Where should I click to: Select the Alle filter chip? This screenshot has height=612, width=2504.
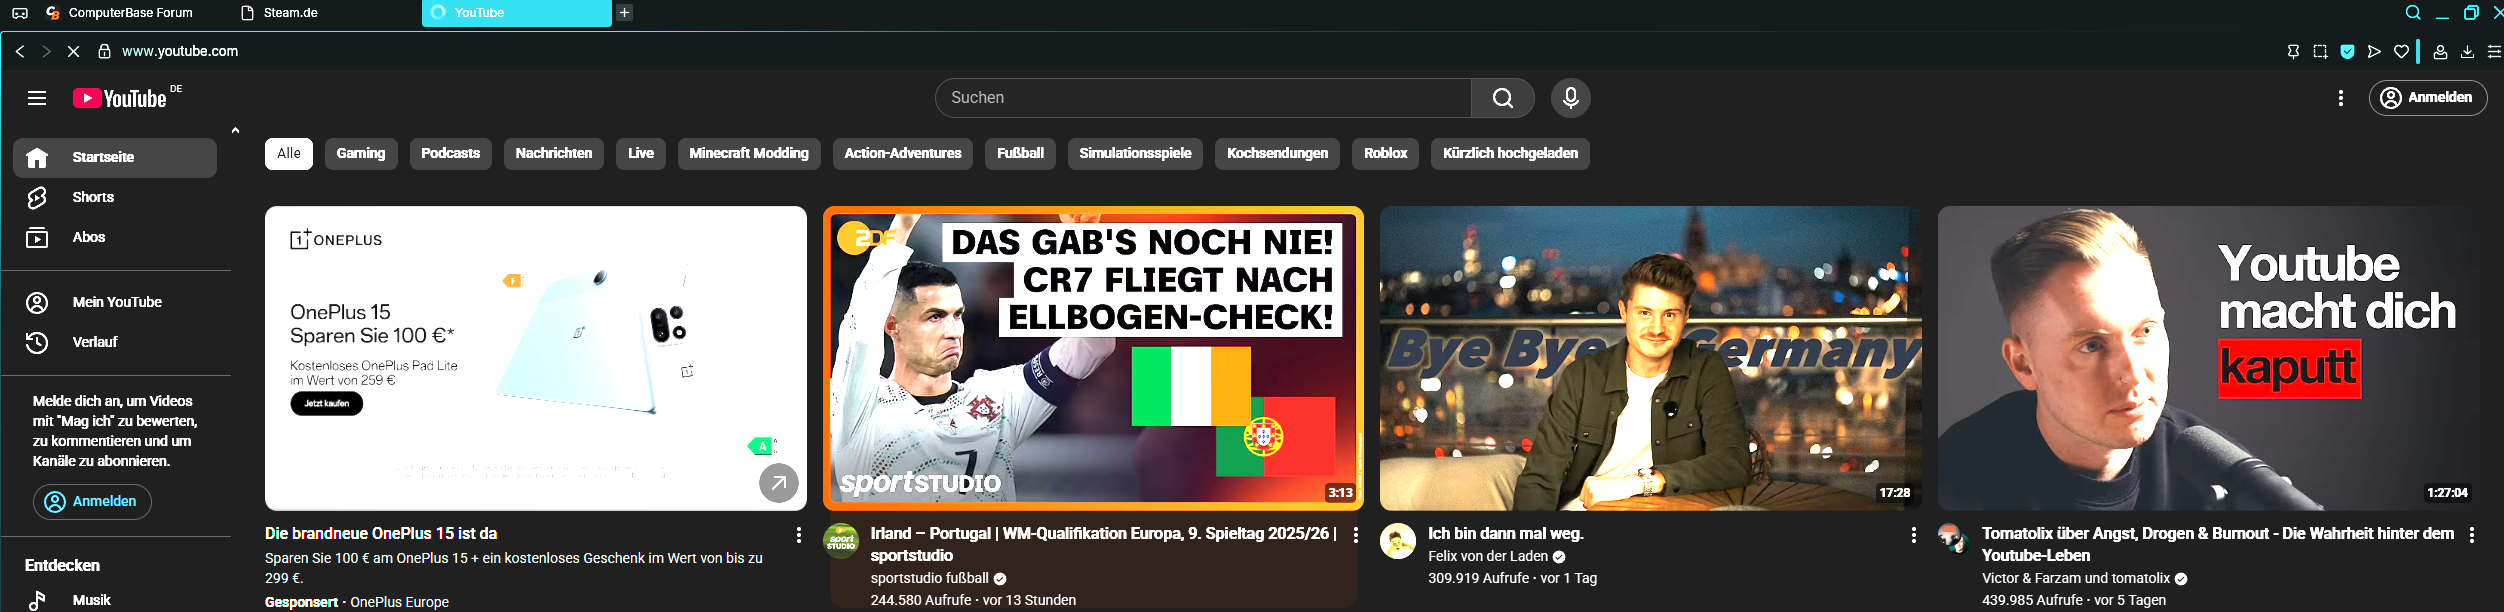coord(289,154)
